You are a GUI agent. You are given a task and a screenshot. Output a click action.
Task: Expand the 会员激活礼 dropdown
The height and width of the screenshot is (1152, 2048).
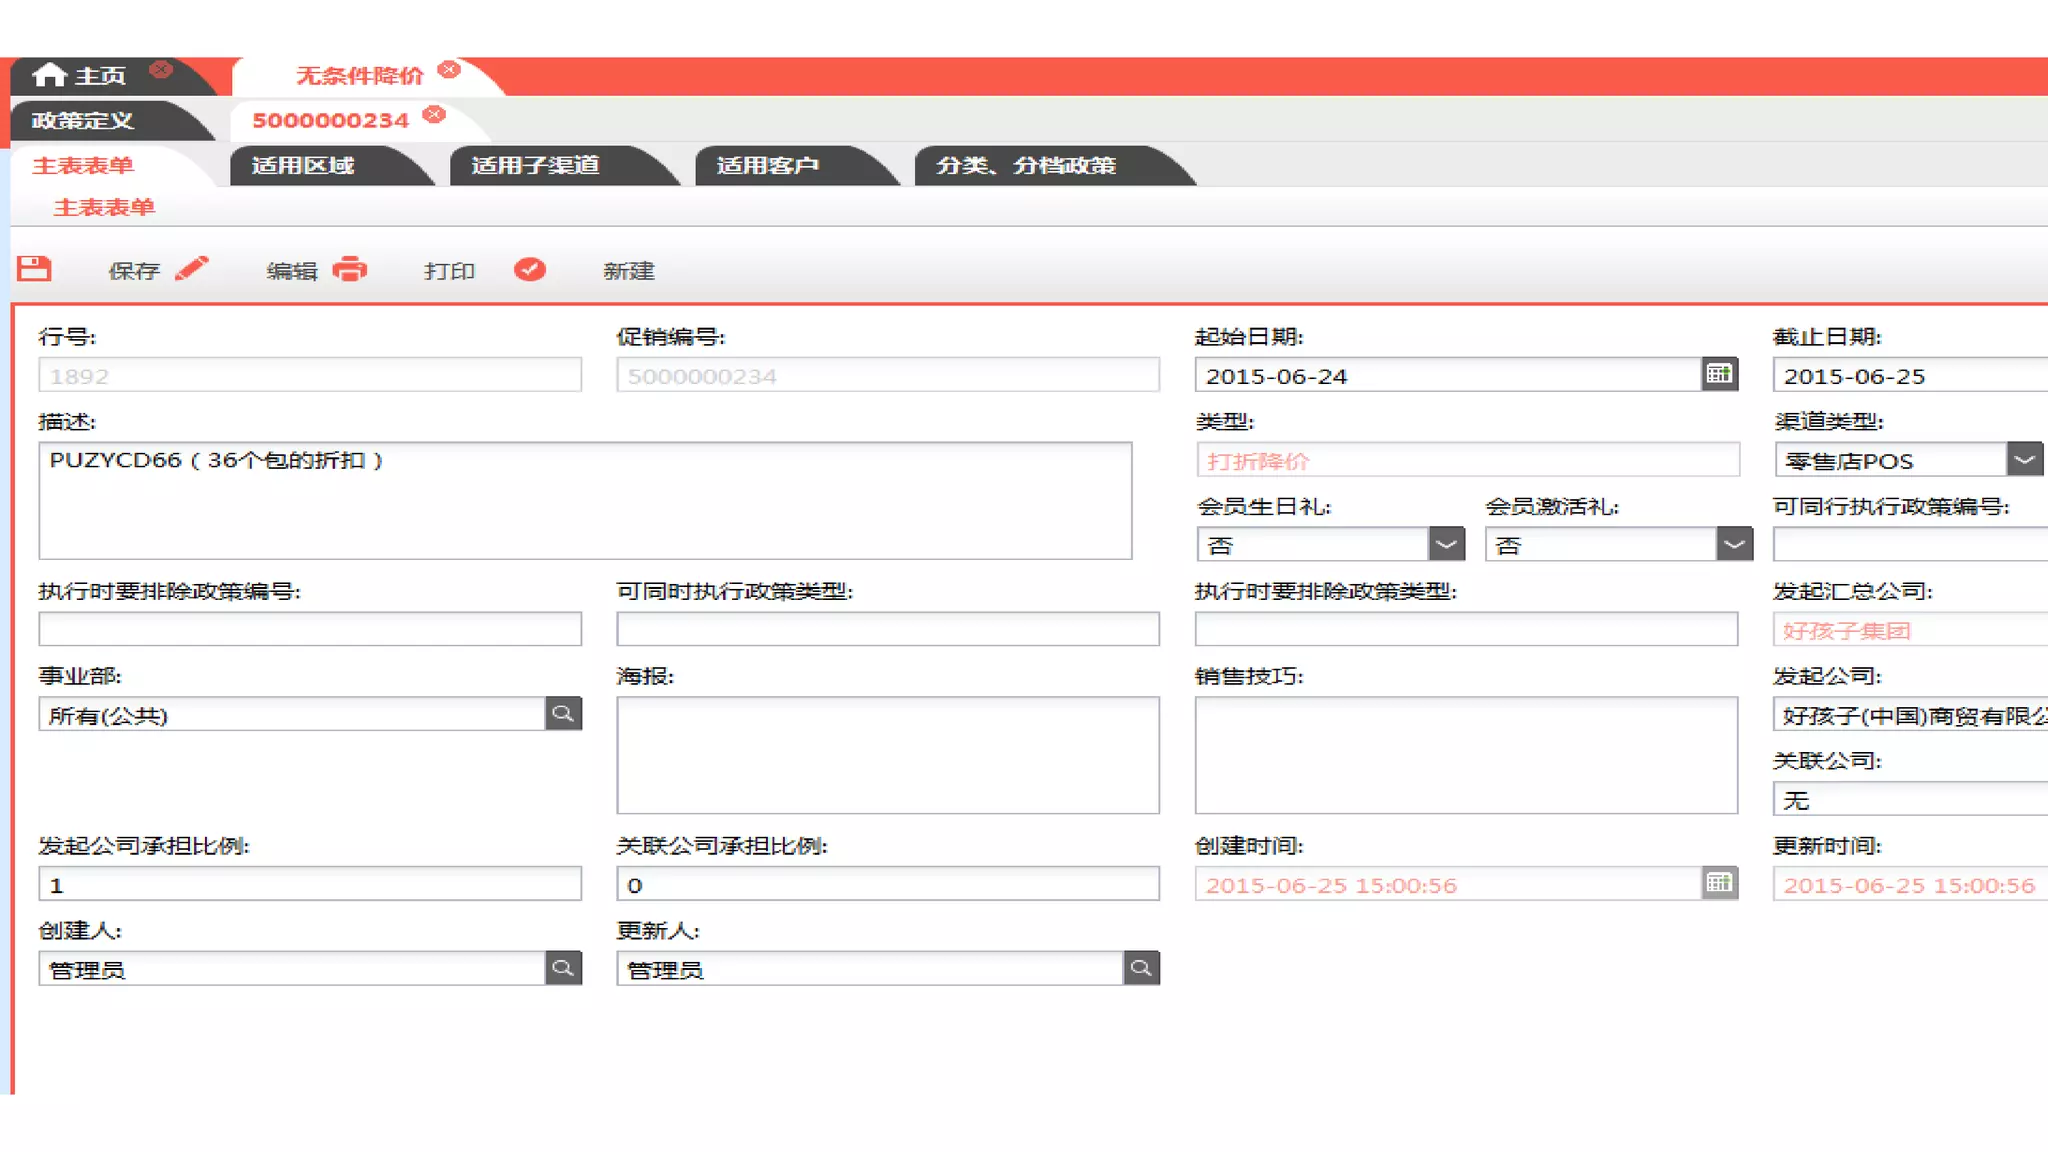(x=1734, y=544)
